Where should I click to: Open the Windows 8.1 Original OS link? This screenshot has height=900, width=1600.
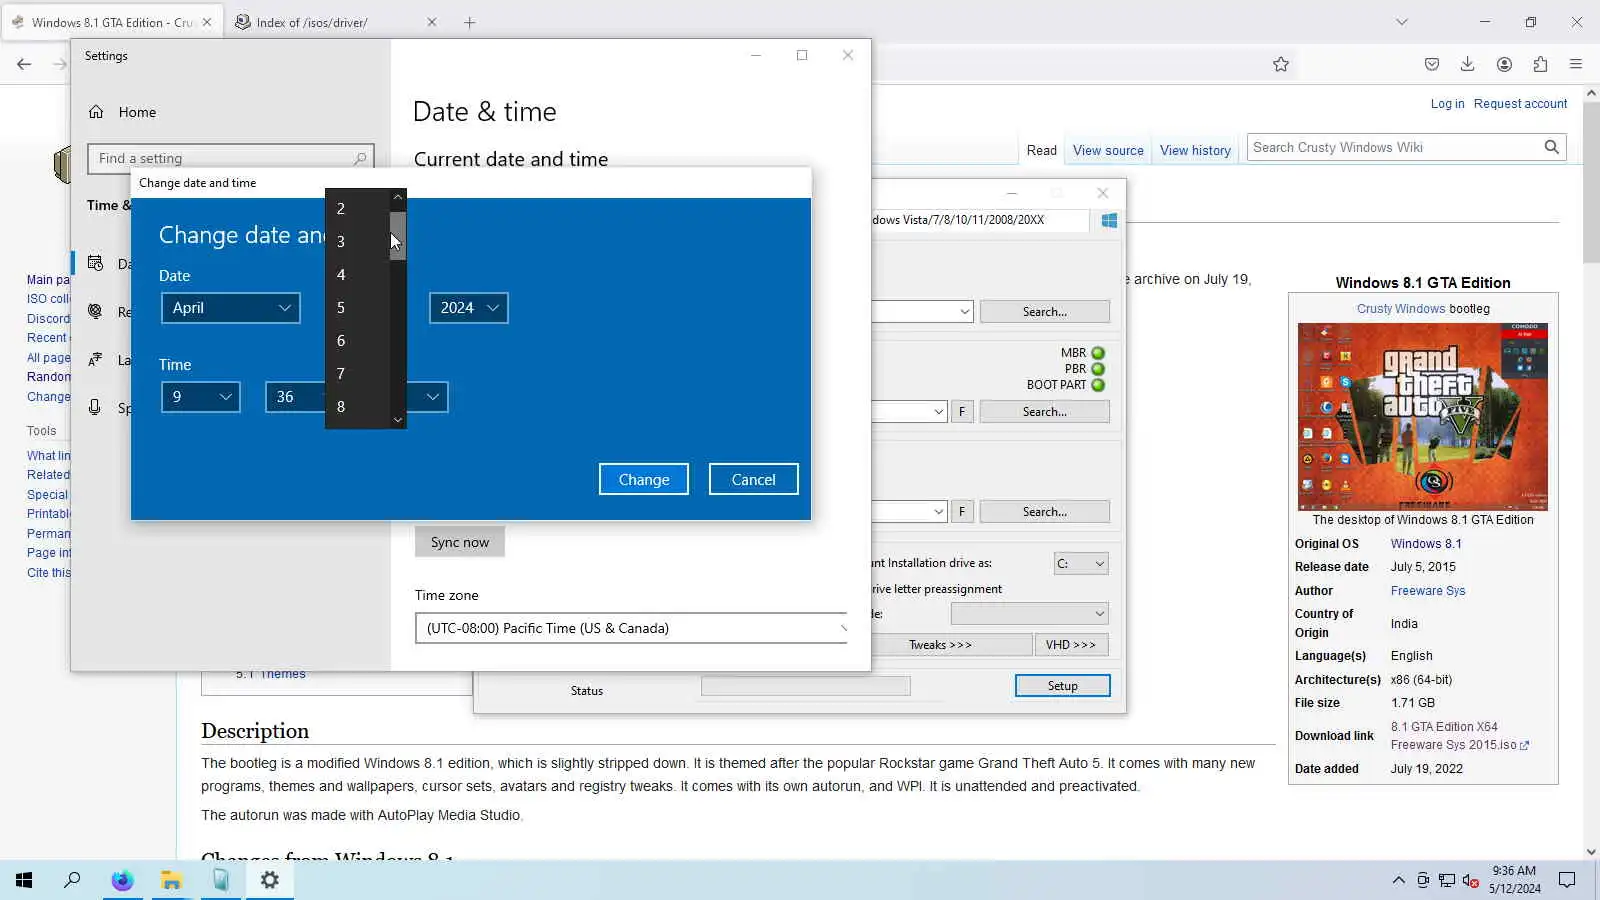coord(1426,544)
